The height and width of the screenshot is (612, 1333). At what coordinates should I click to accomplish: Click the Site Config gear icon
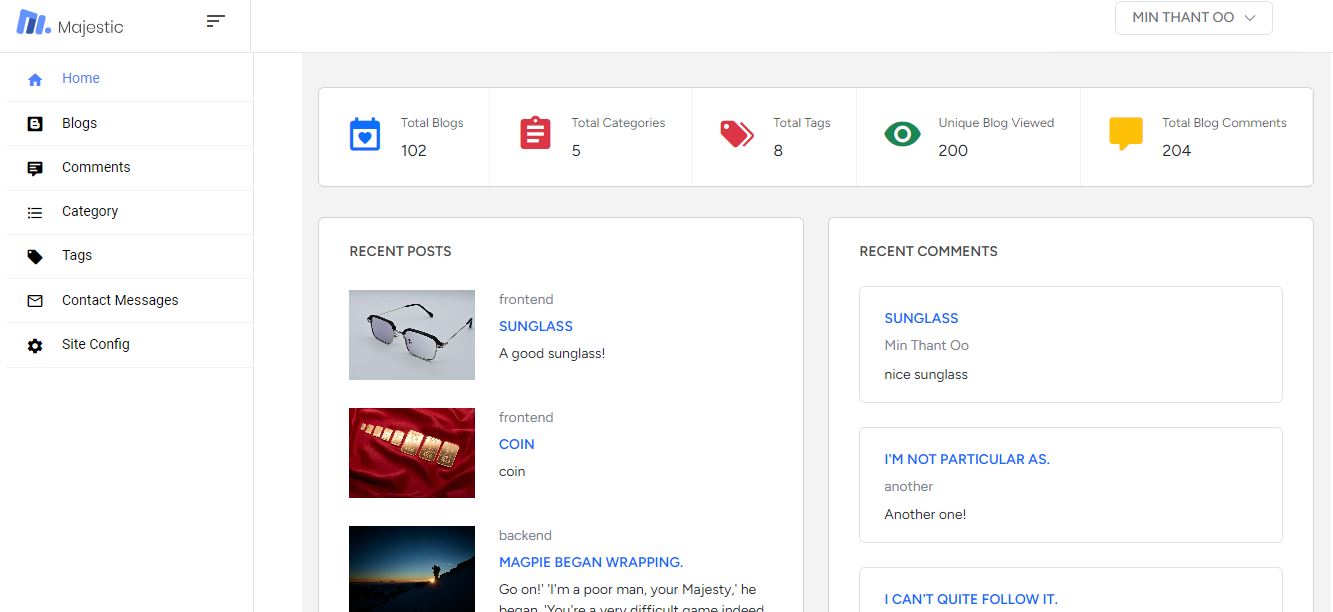click(35, 345)
